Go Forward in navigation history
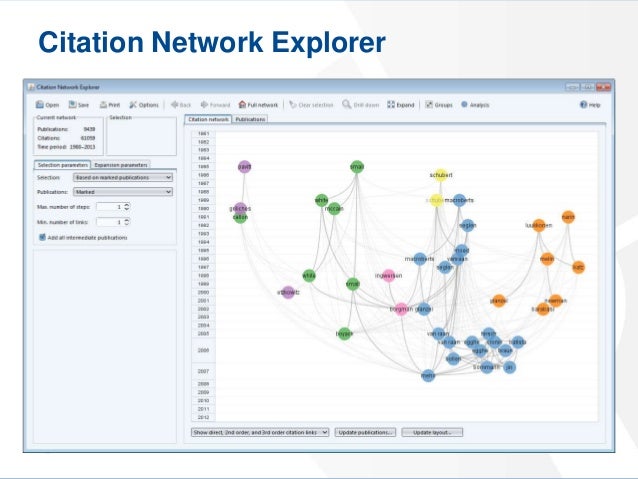Viewport: 638px width, 479px height. pyautogui.click(x=215, y=105)
